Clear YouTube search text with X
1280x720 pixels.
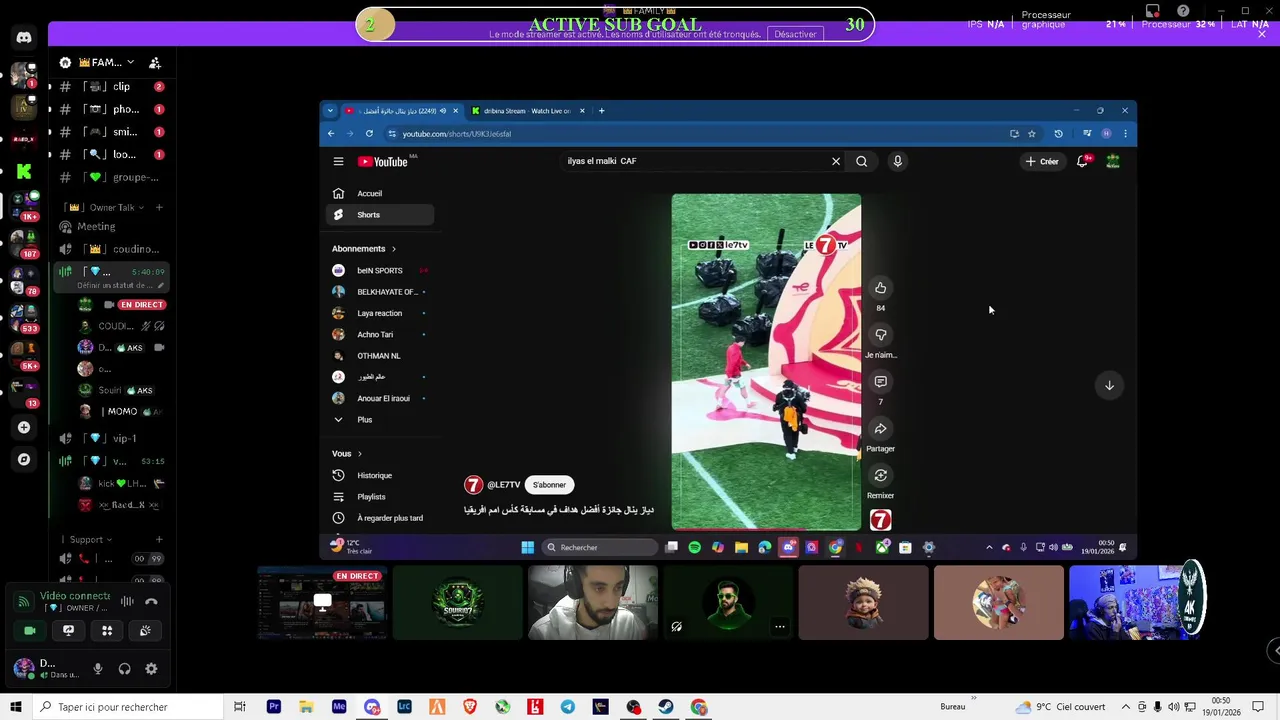tap(836, 161)
